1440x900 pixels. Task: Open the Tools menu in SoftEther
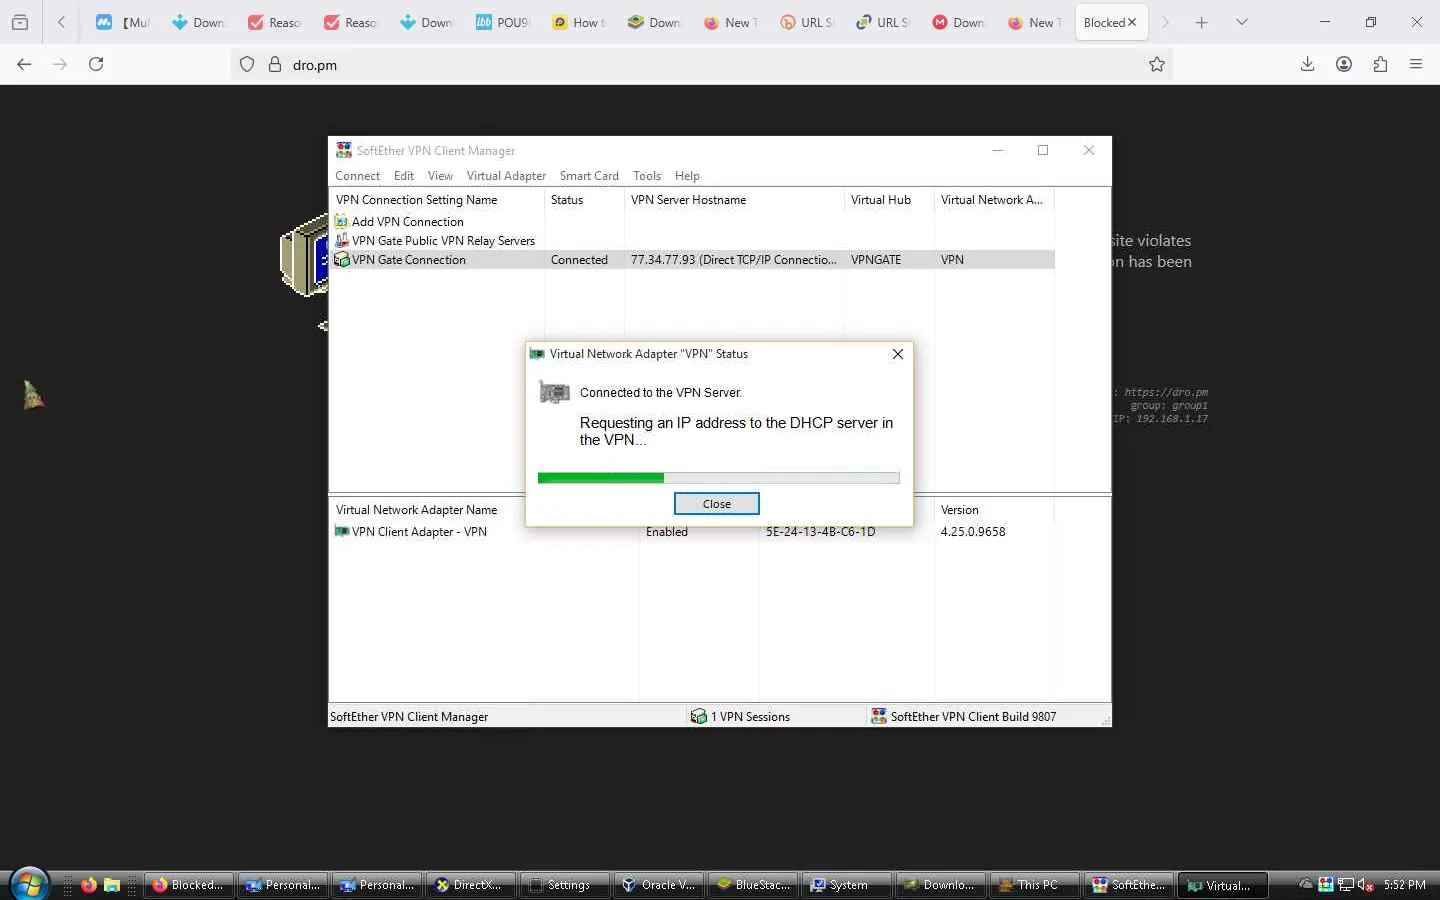647,176
